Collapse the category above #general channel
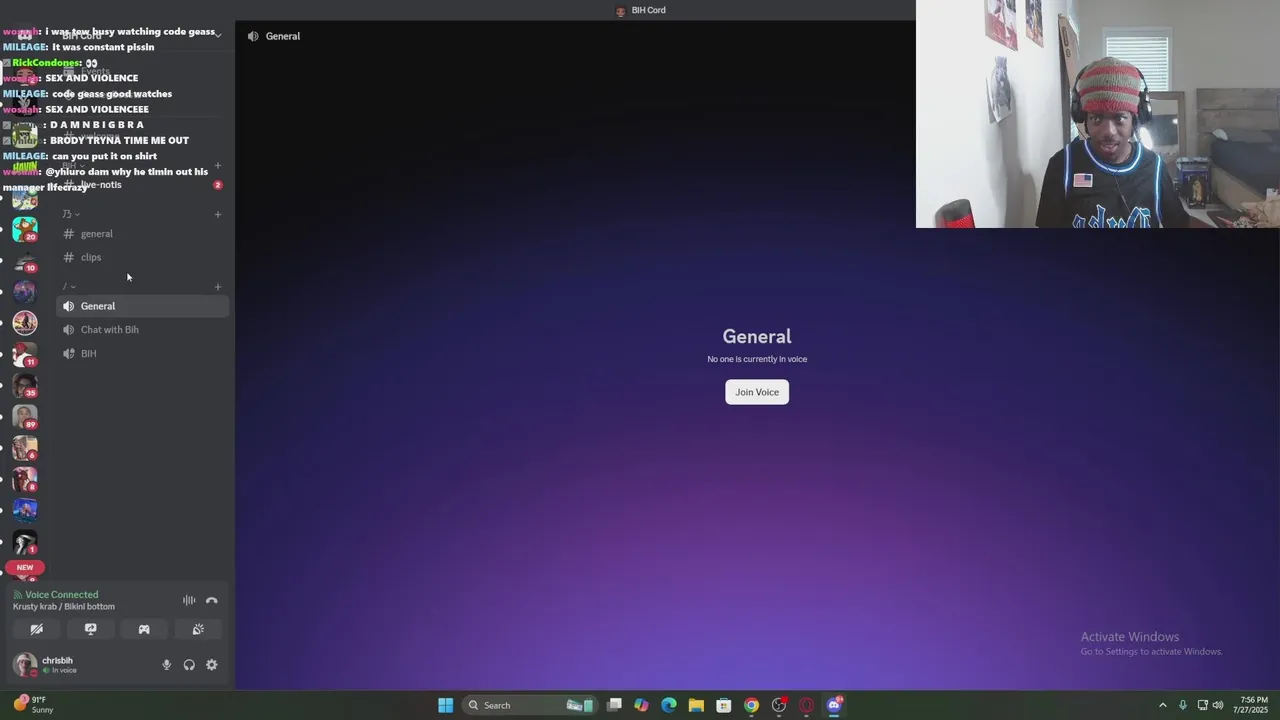 click(x=71, y=214)
